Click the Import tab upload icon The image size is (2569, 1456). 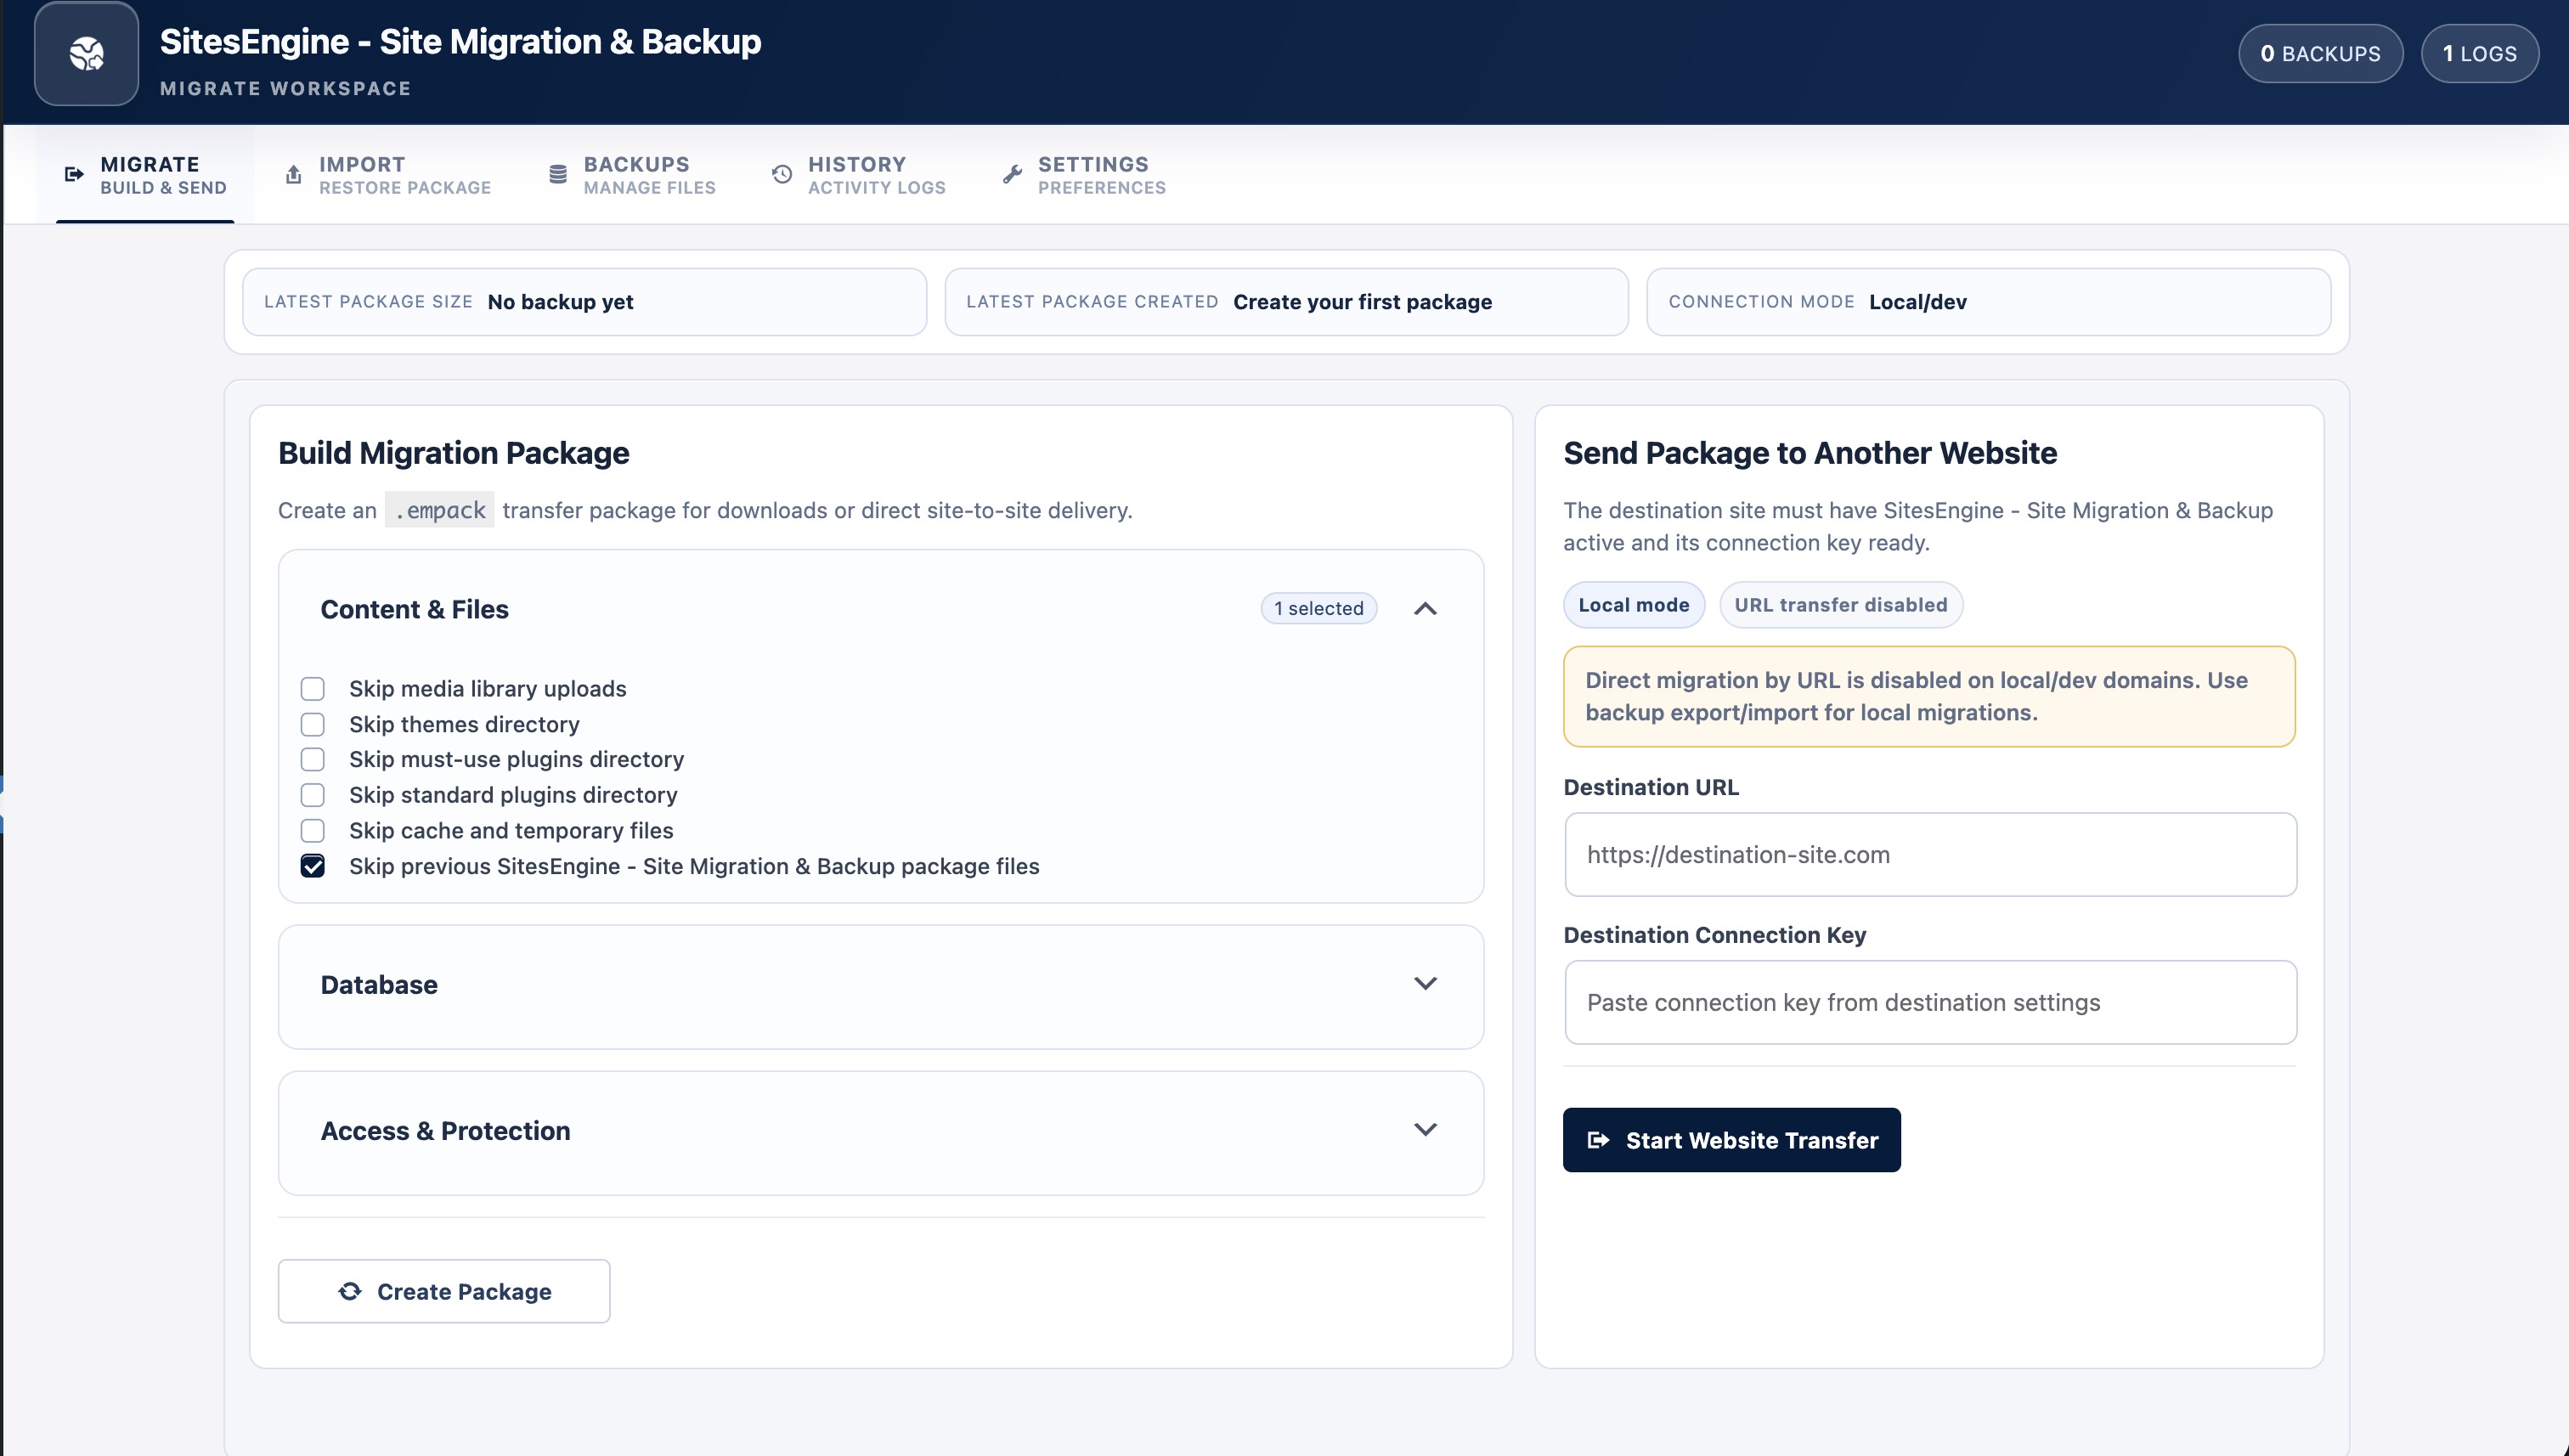(293, 174)
